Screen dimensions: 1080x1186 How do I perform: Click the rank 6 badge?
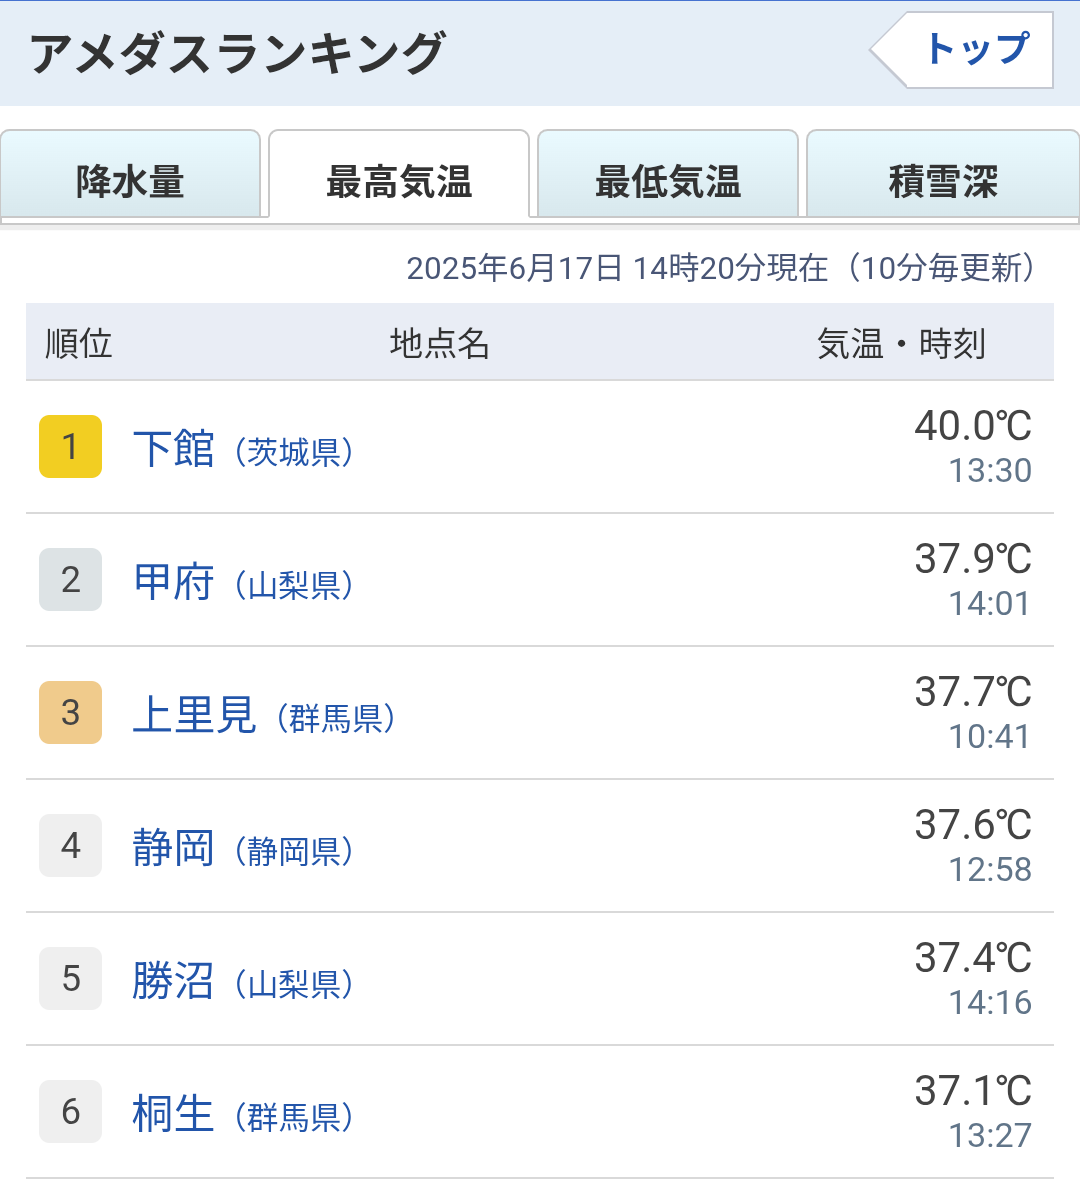tap(70, 1112)
